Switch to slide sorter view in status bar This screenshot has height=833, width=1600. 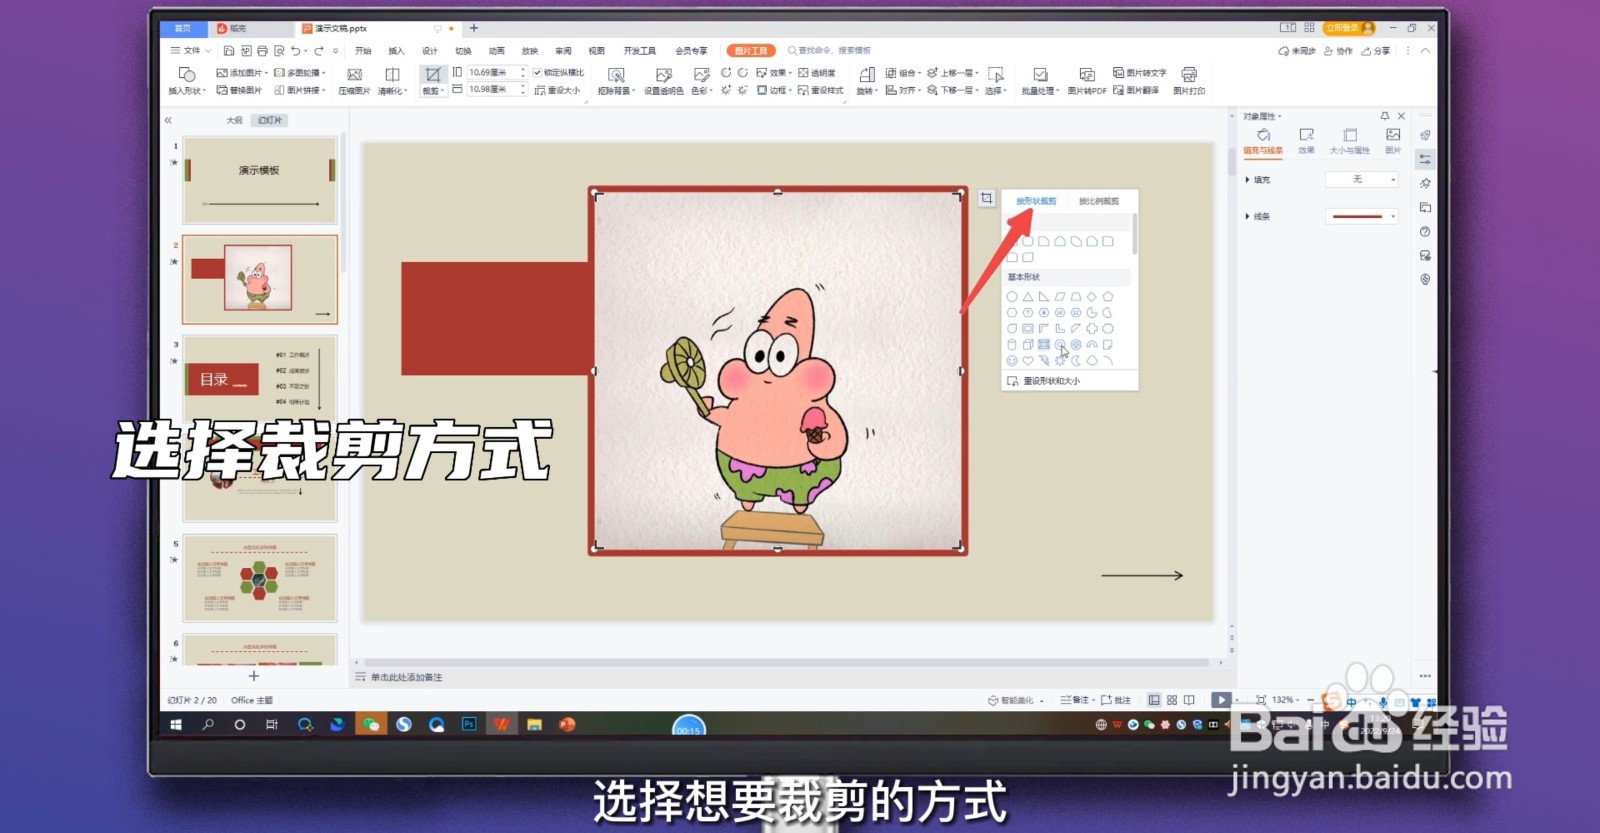pyautogui.click(x=1172, y=700)
